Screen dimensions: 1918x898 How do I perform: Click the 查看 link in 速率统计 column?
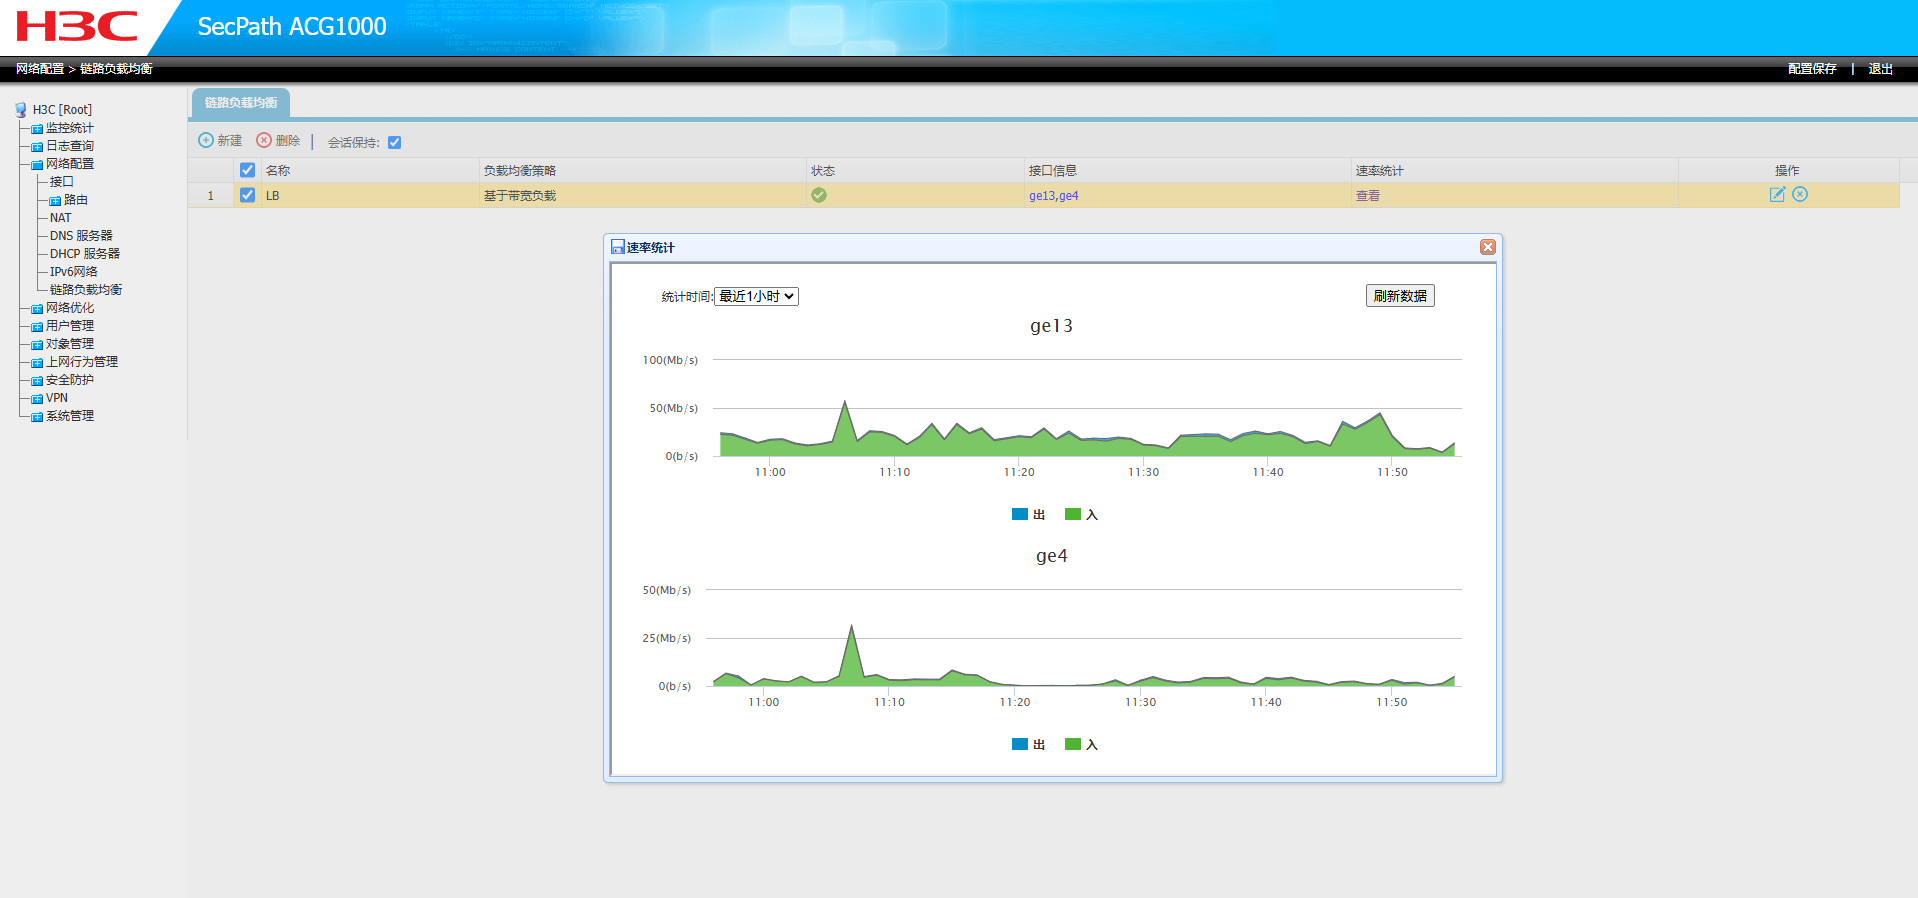click(1367, 196)
